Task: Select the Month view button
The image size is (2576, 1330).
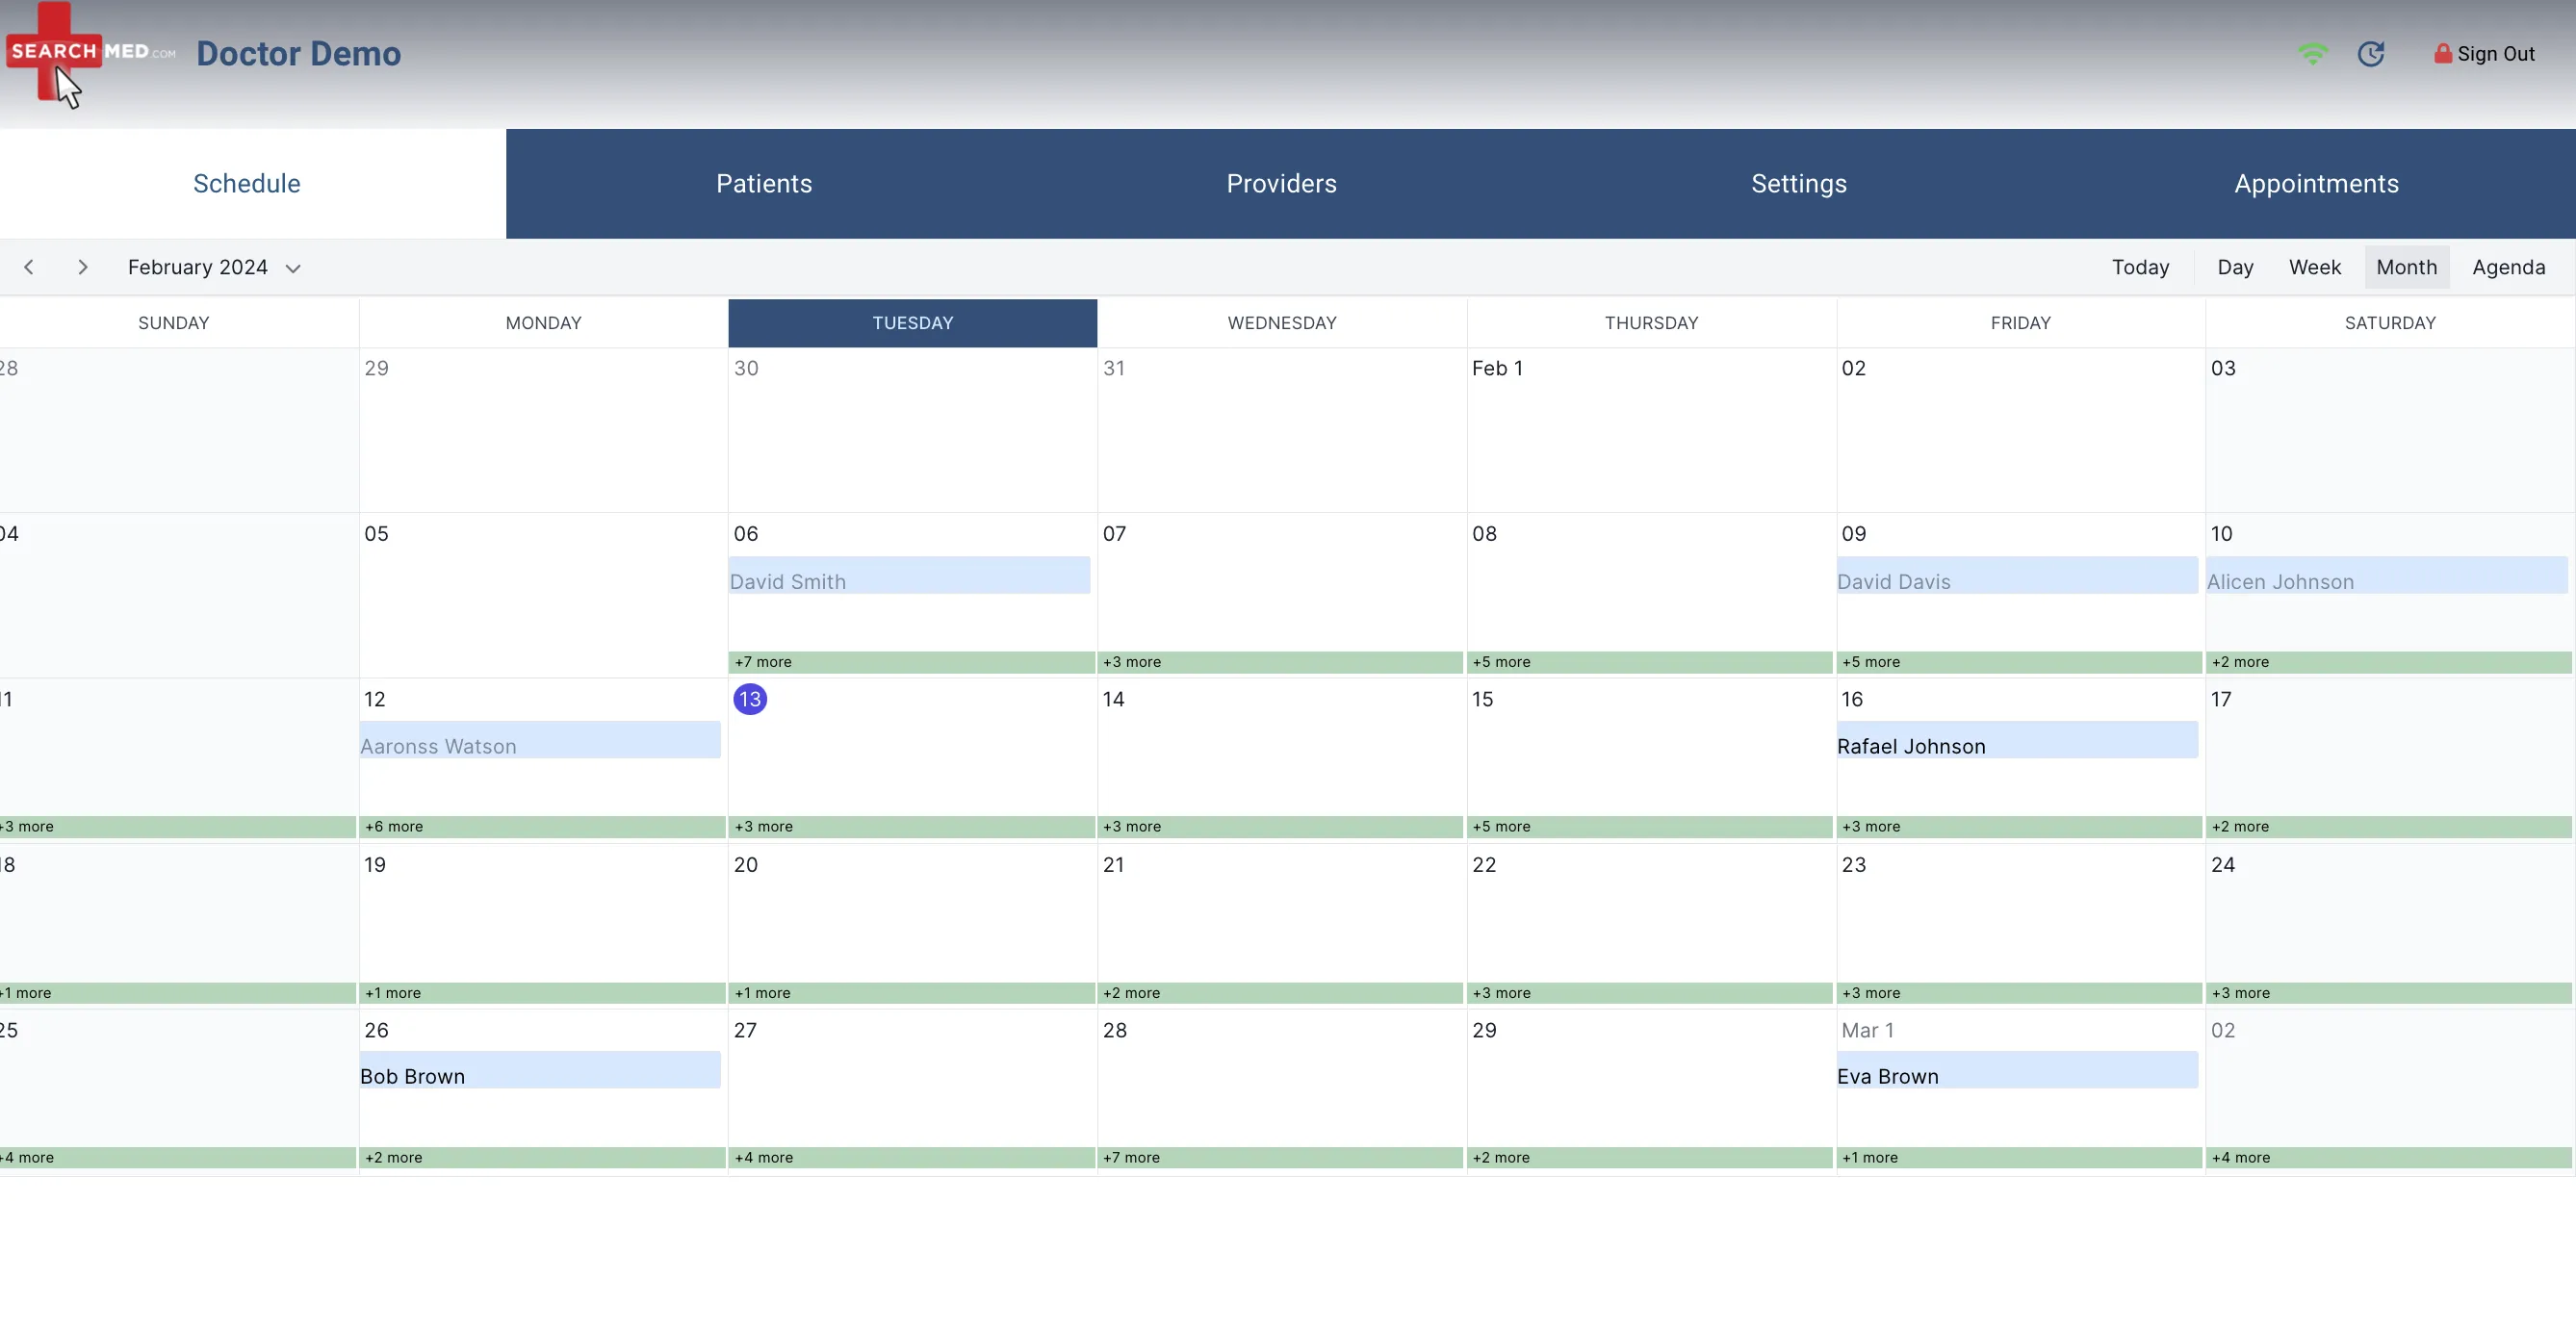Action: (2406, 267)
